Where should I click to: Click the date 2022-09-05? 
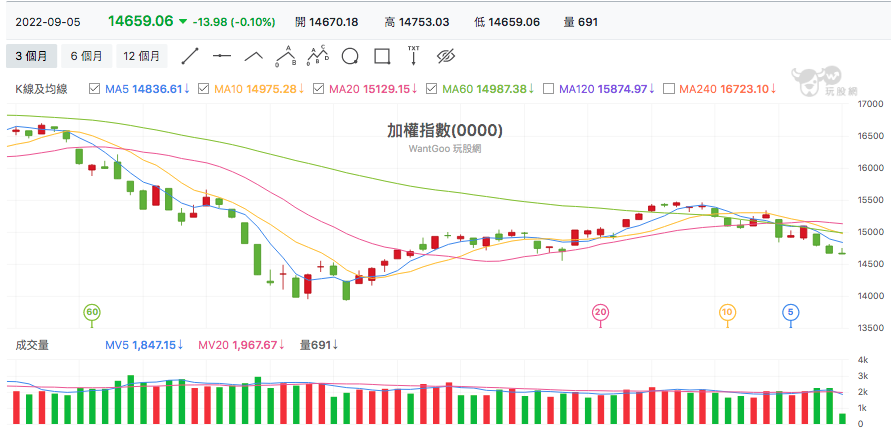click(x=48, y=22)
